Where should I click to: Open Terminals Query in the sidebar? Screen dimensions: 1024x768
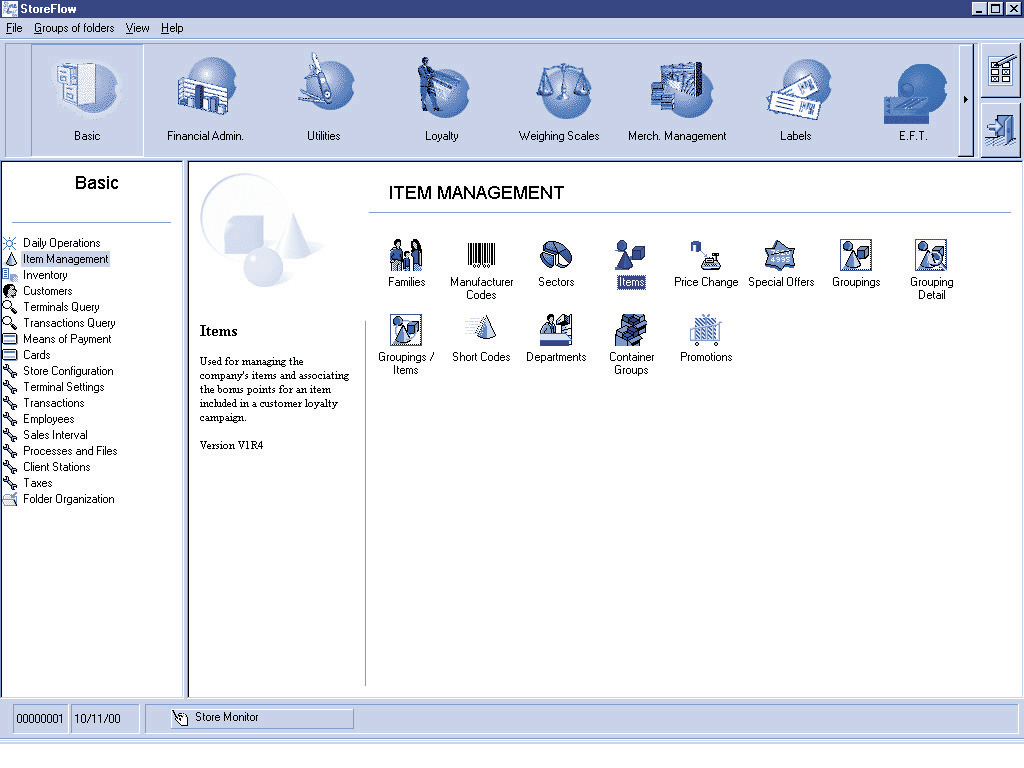point(61,307)
